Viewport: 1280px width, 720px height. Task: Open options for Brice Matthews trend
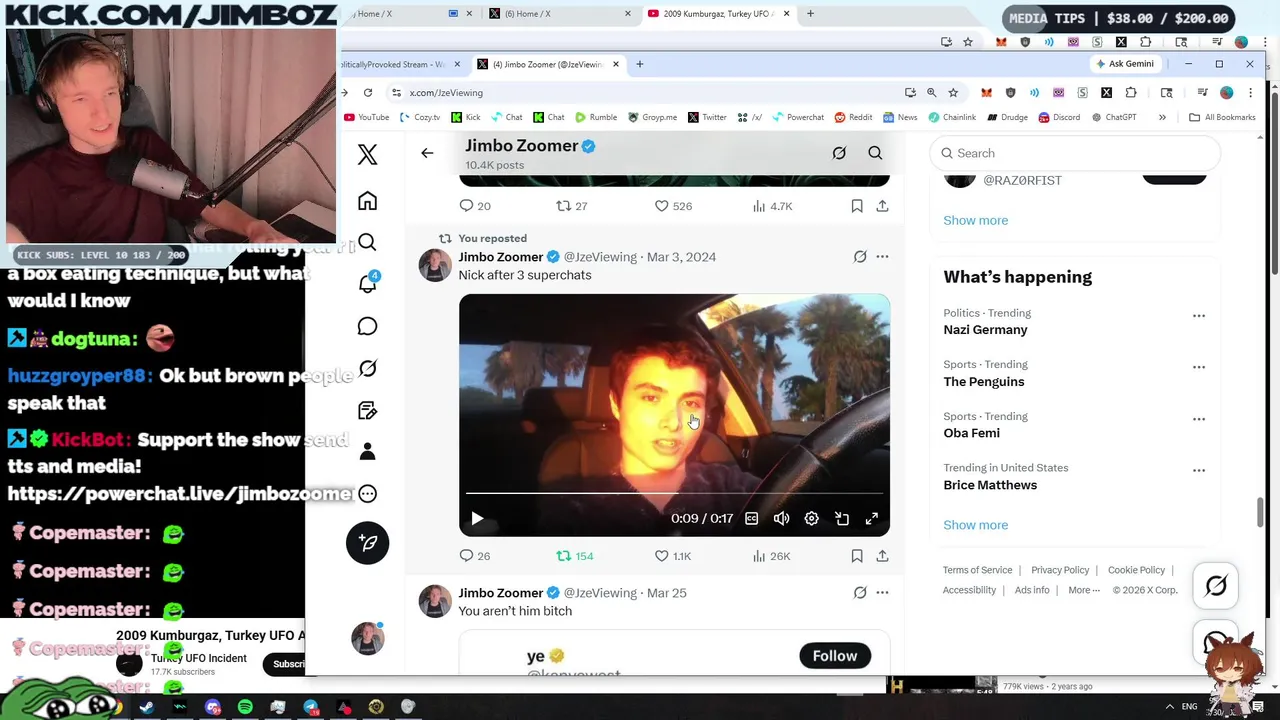tap(1199, 470)
